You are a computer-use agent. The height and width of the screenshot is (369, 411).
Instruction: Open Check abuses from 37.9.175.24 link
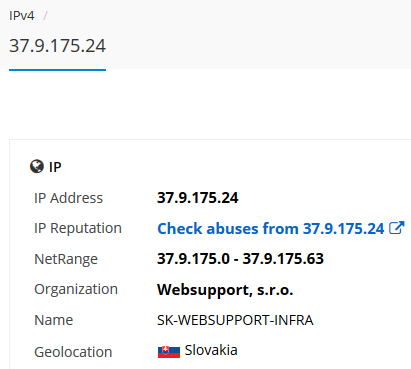click(x=281, y=229)
